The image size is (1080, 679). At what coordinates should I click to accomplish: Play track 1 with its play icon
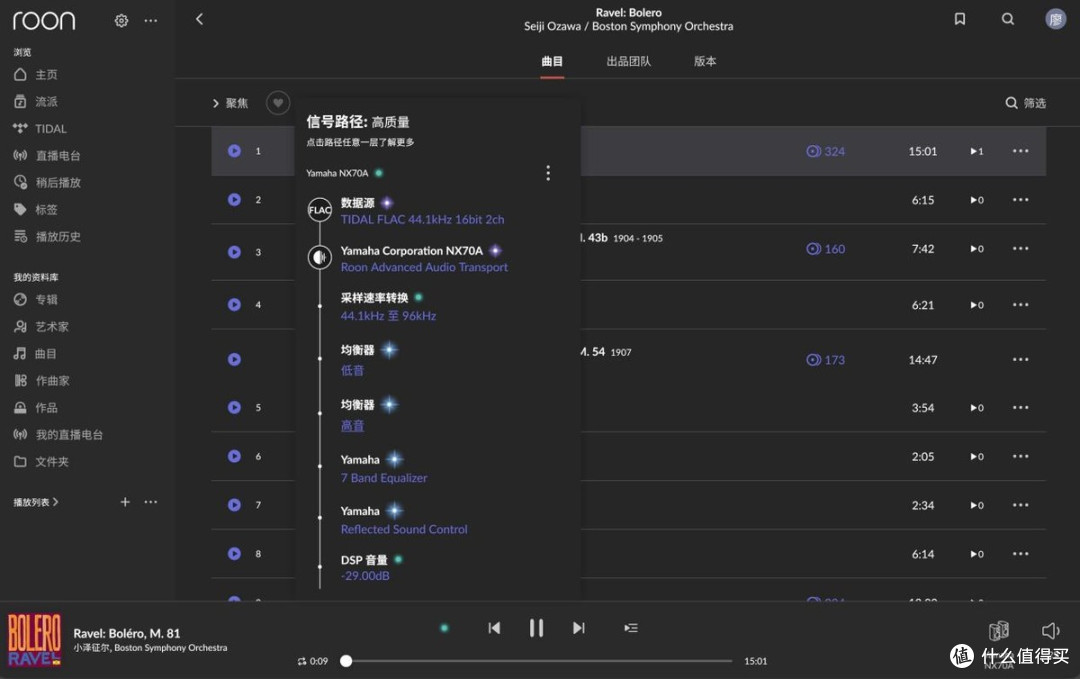(234, 151)
